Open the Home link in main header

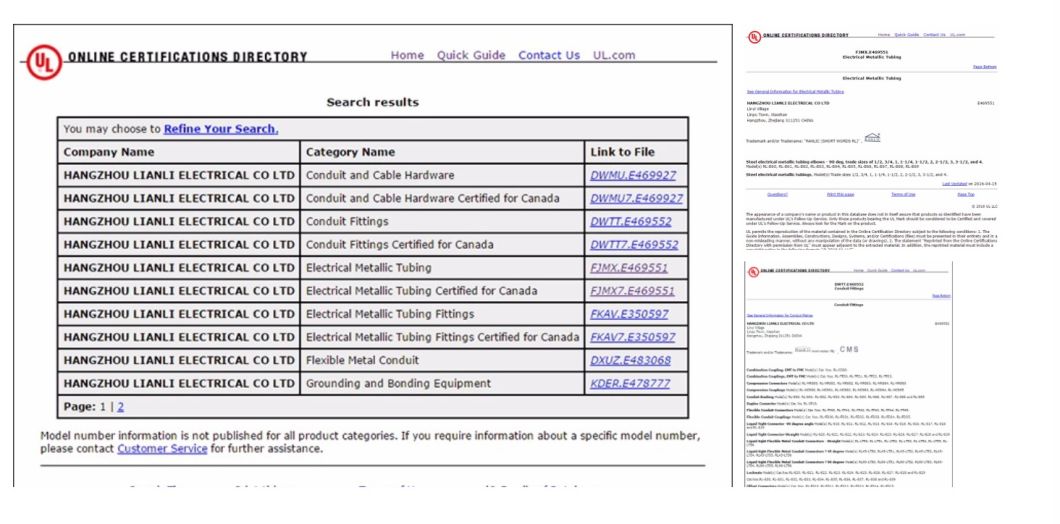[x=407, y=56]
